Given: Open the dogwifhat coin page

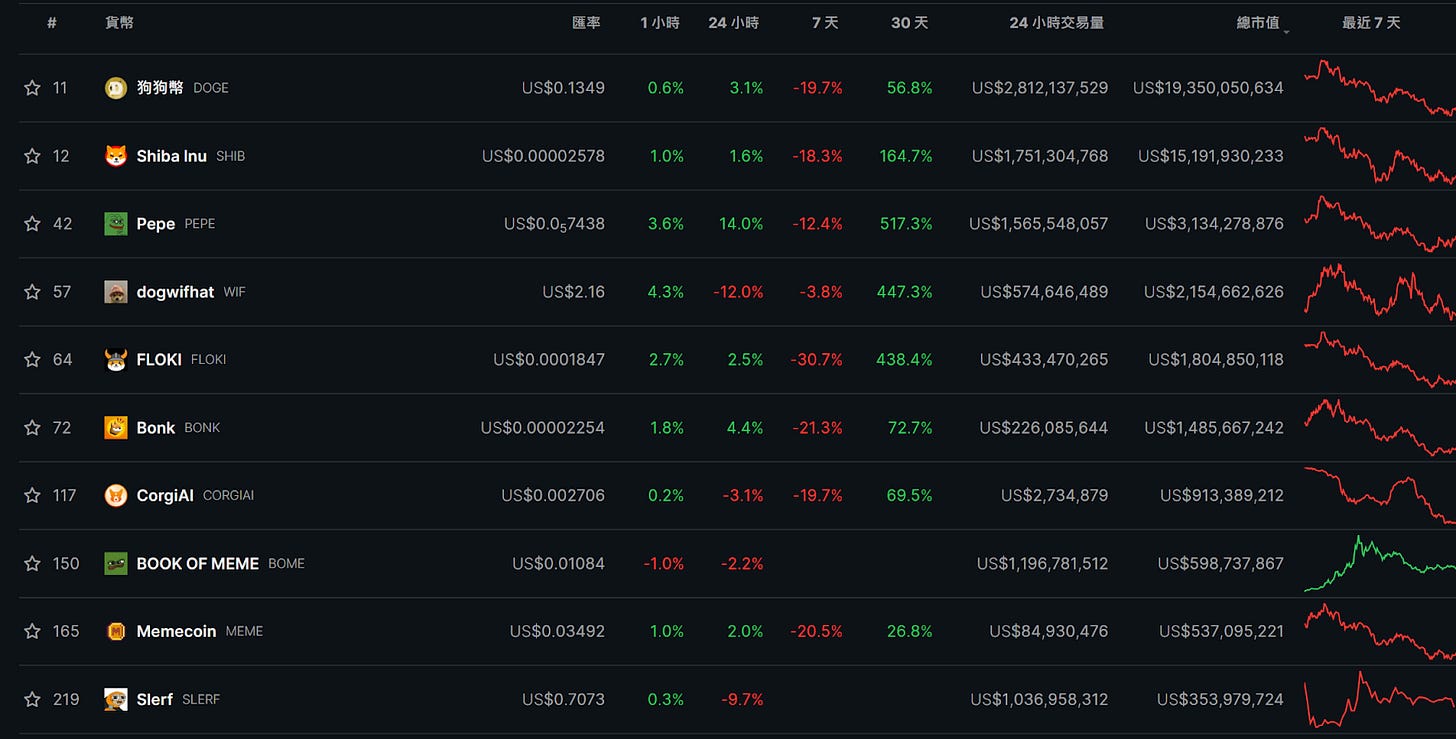Looking at the screenshot, I should 175,292.
